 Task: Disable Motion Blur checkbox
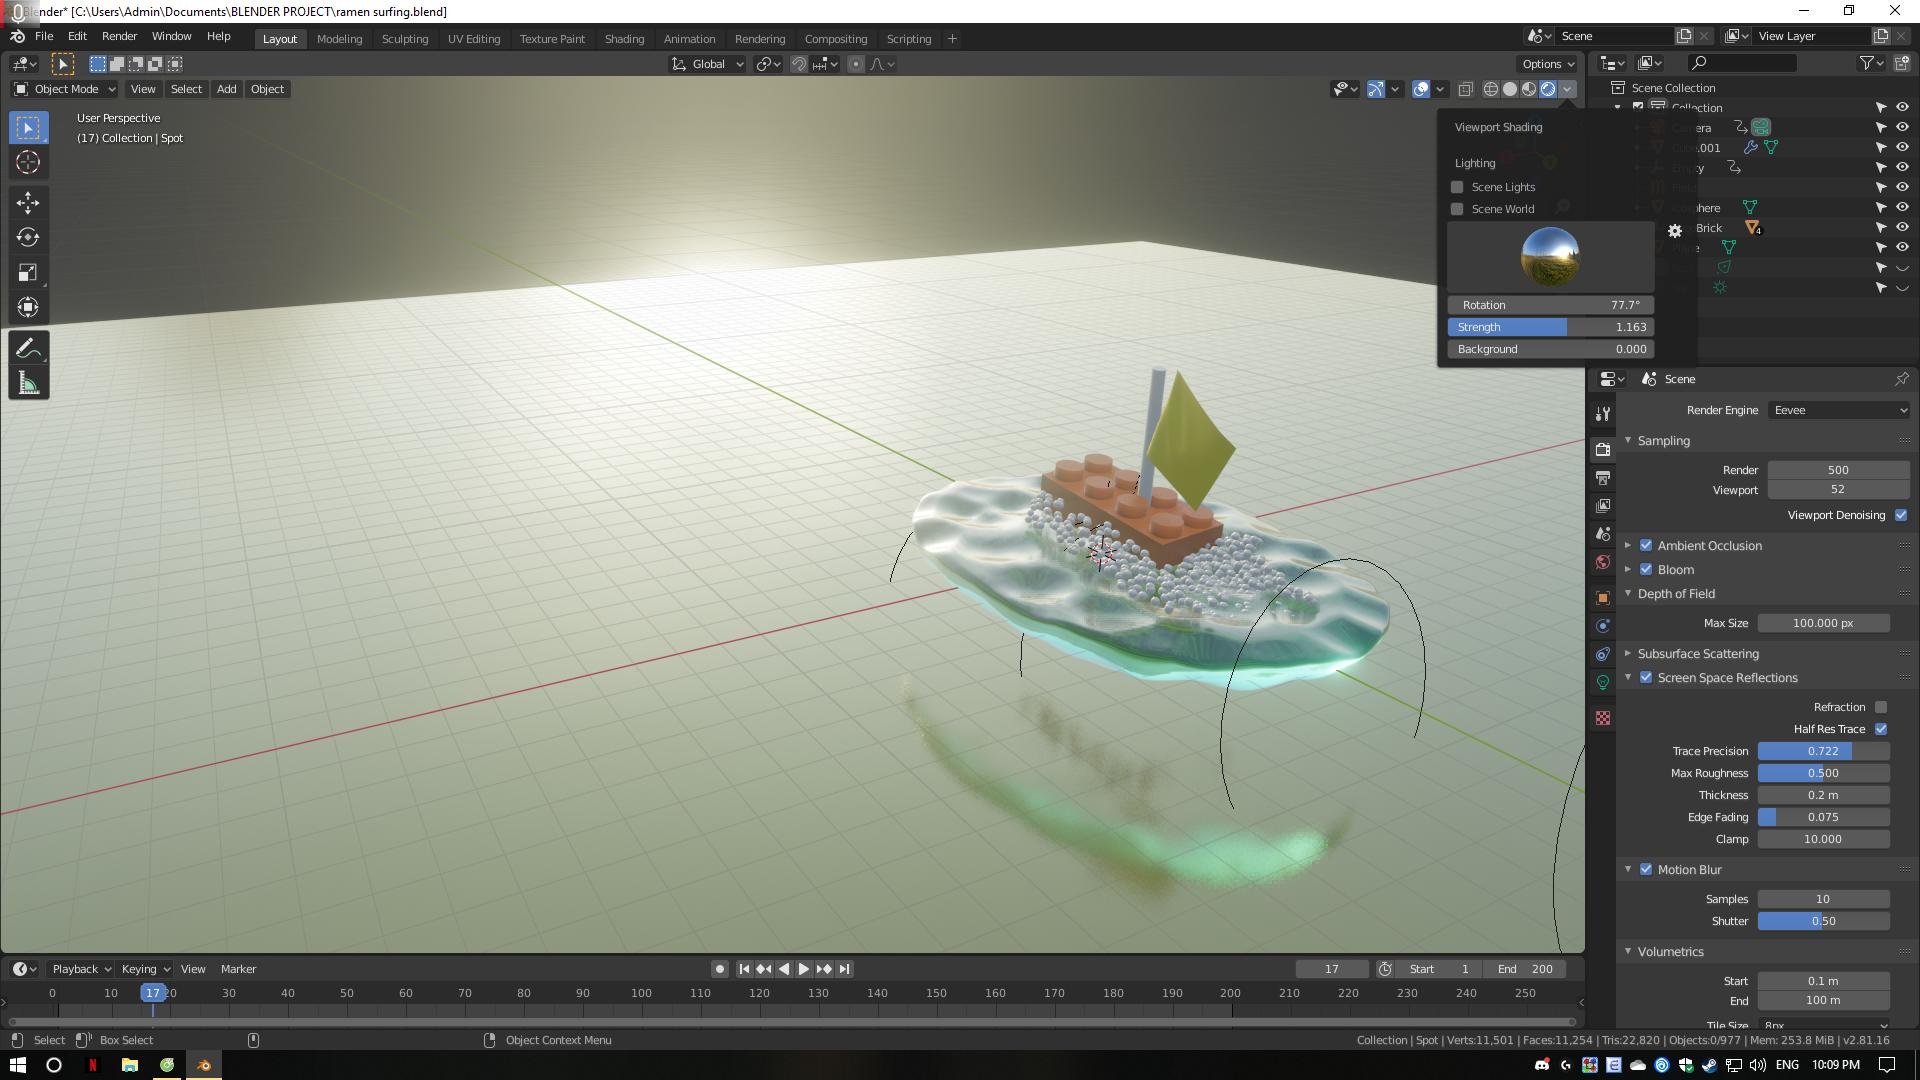click(x=1646, y=869)
